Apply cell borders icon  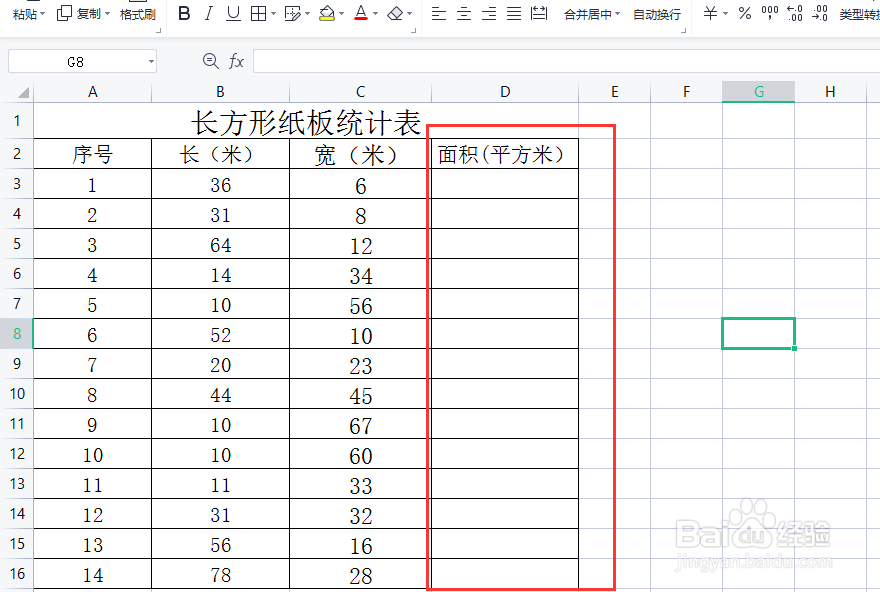point(258,13)
